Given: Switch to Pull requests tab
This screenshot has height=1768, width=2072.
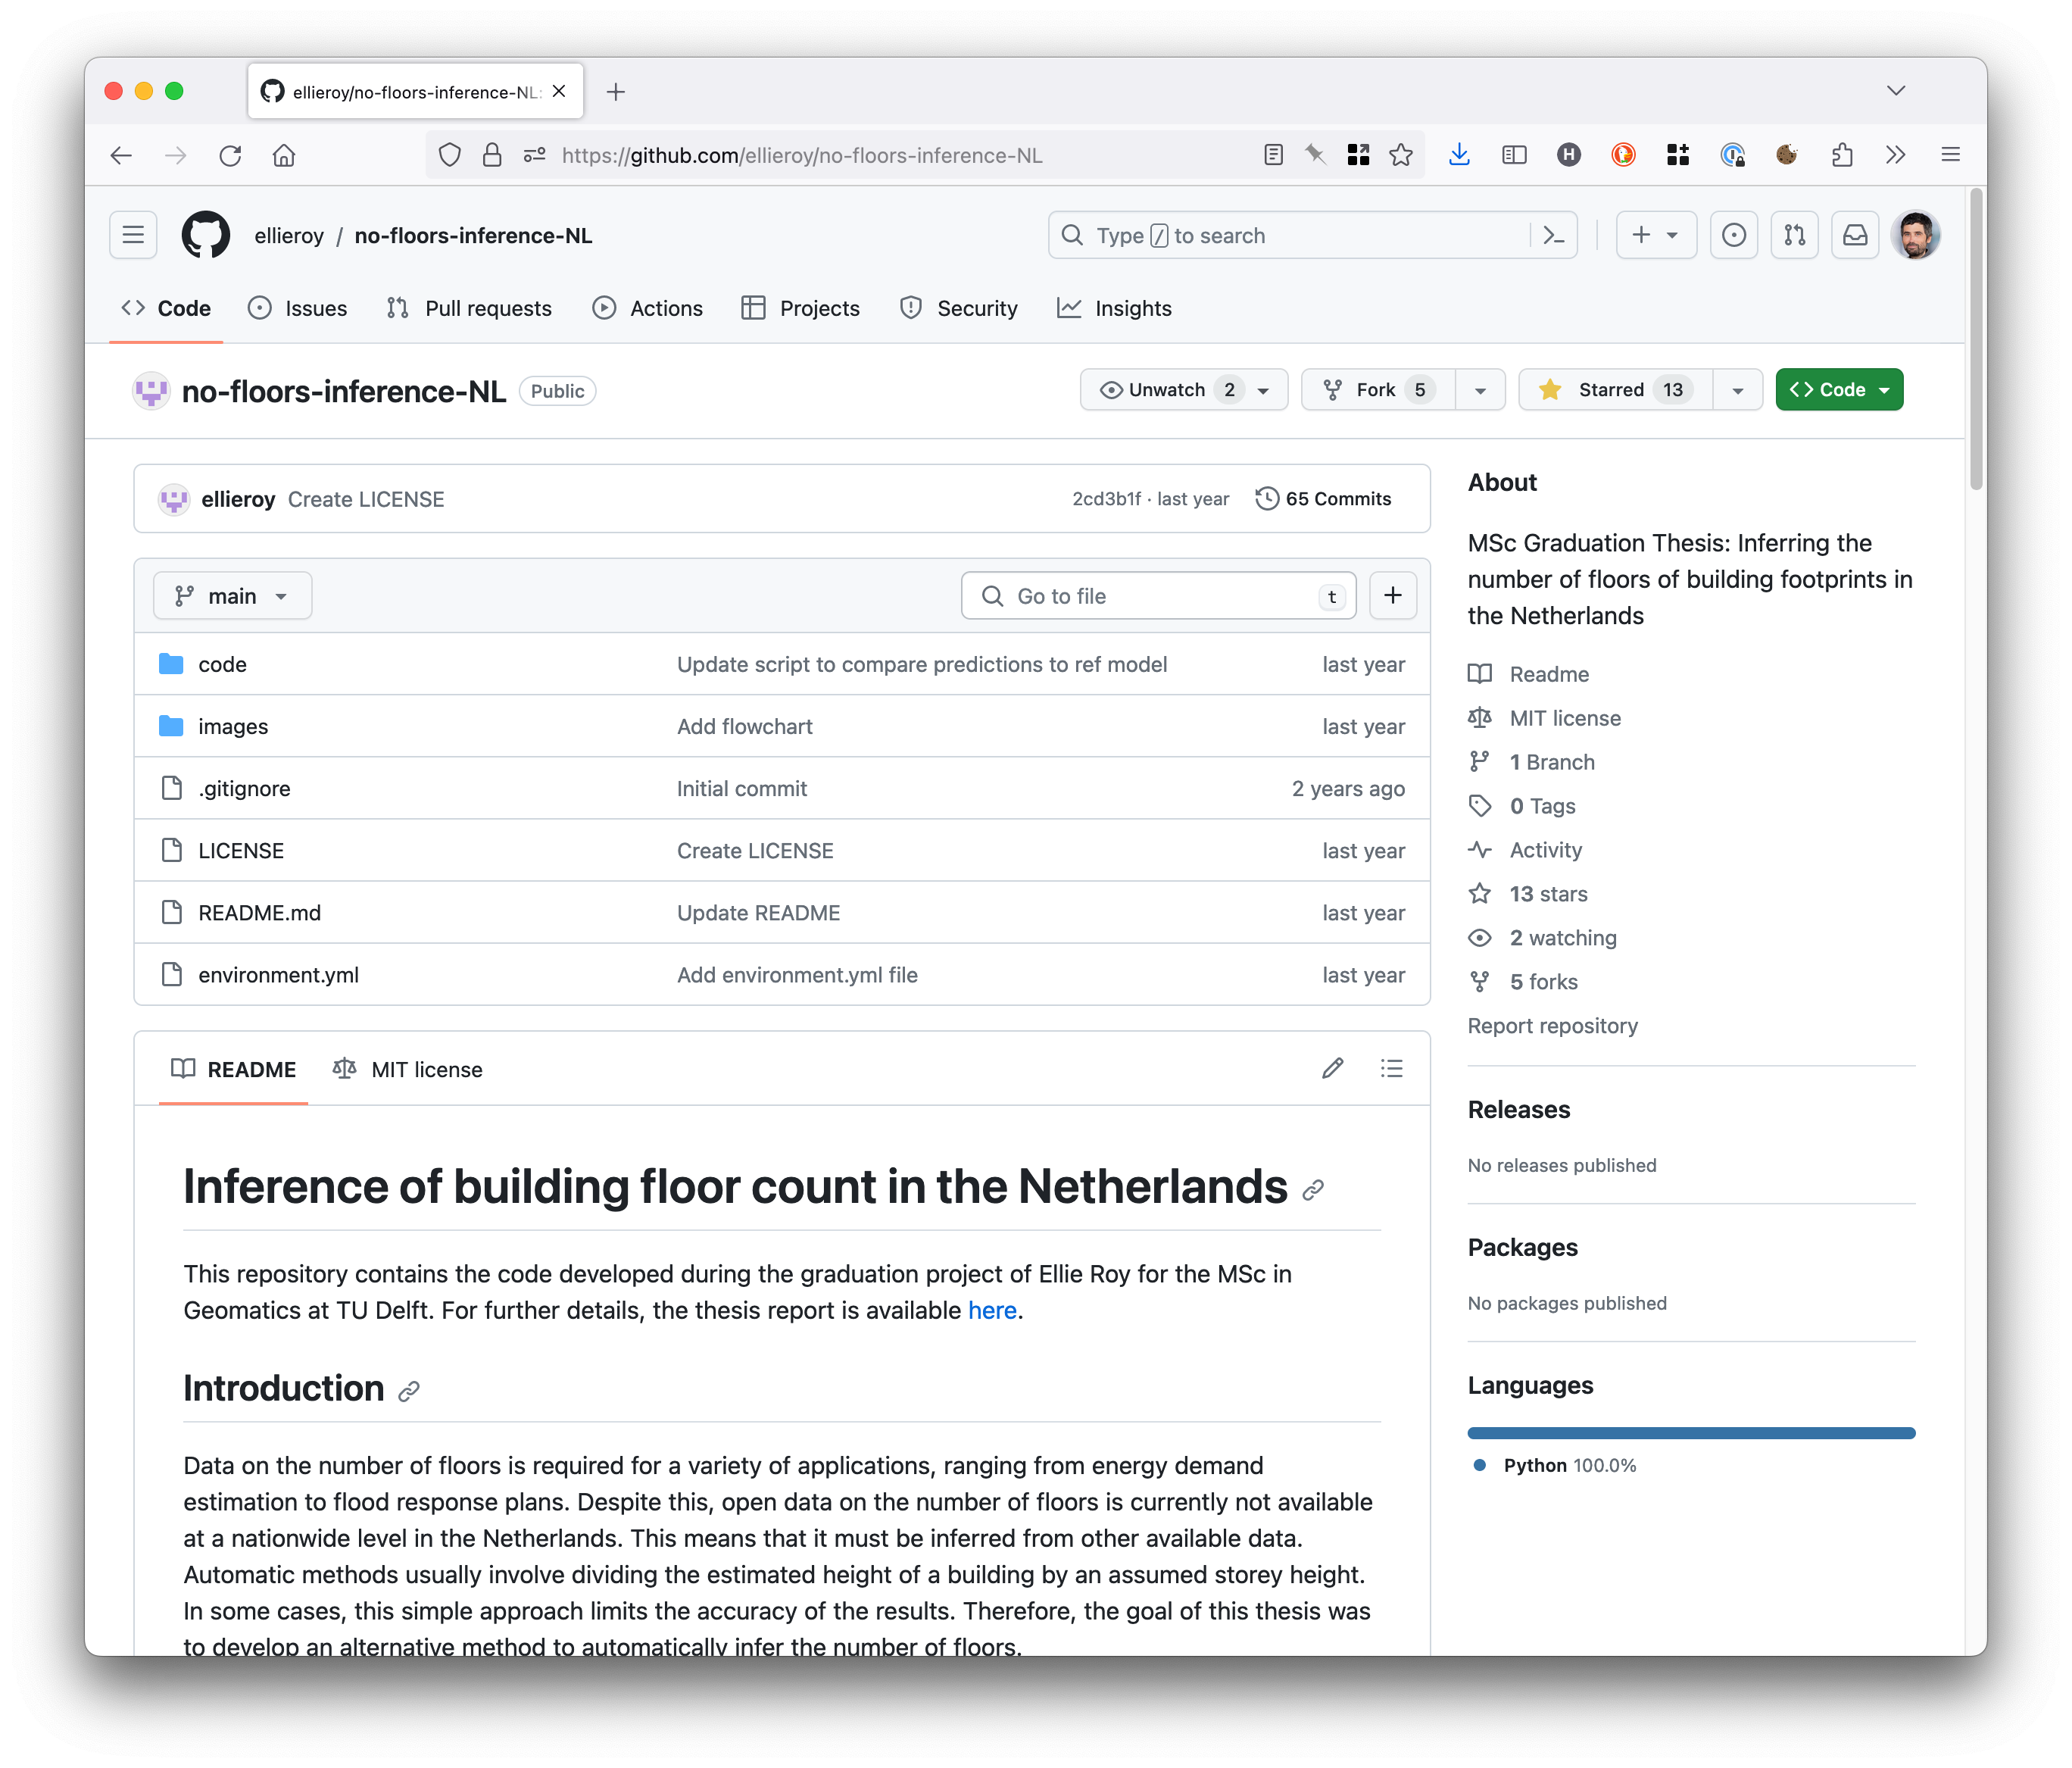Looking at the screenshot, I should (x=469, y=308).
